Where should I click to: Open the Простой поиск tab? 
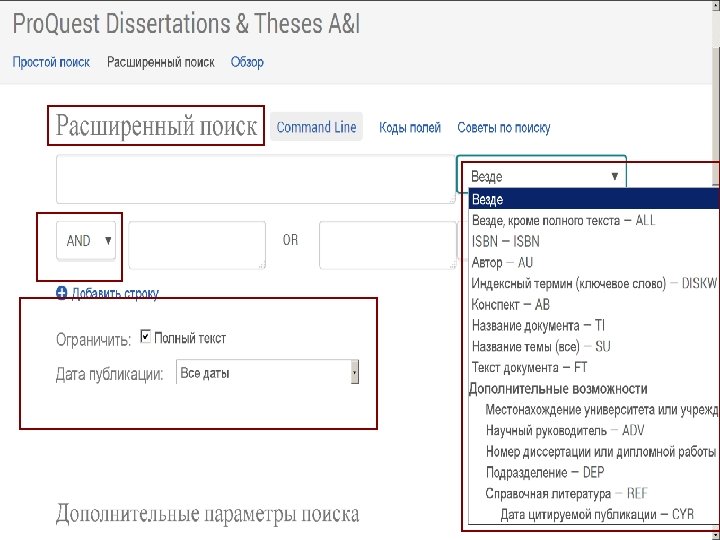(x=51, y=62)
